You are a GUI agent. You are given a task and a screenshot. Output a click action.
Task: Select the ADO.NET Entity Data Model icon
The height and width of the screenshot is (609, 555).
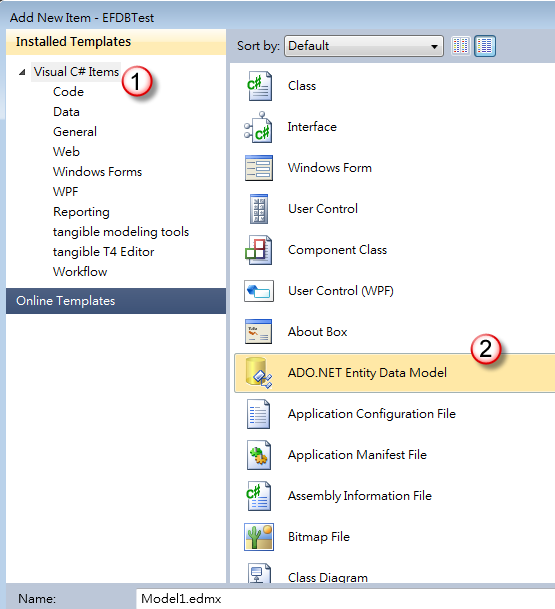(x=259, y=373)
